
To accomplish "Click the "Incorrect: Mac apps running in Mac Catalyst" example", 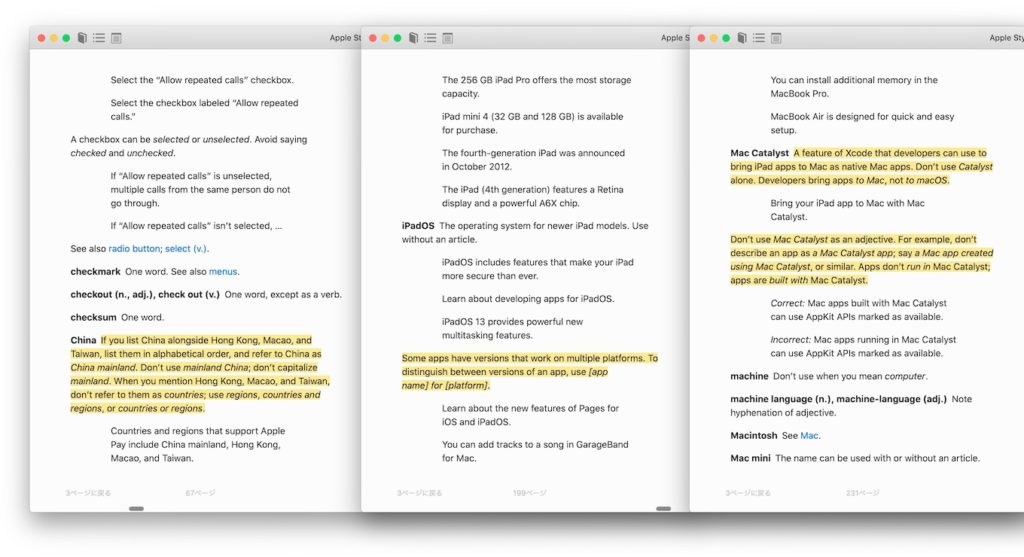I will (863, 347).
